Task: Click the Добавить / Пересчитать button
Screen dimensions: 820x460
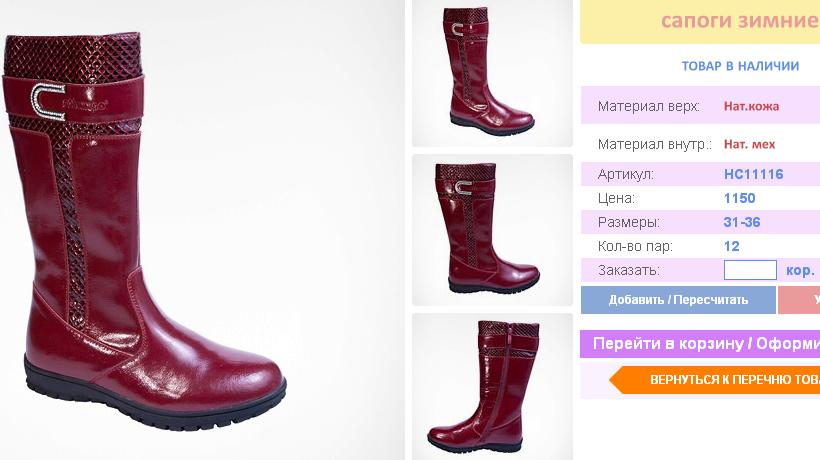Action: tap(678, 300)
